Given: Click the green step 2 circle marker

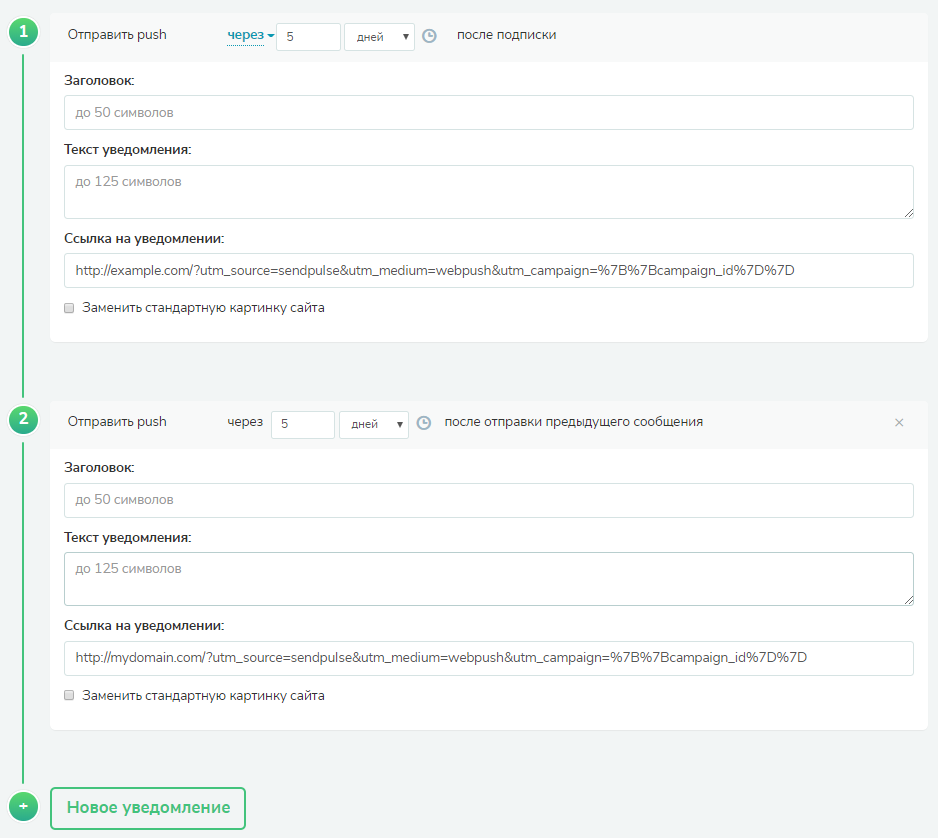Looking at the screenshot, I should click(x=23, y=419).
